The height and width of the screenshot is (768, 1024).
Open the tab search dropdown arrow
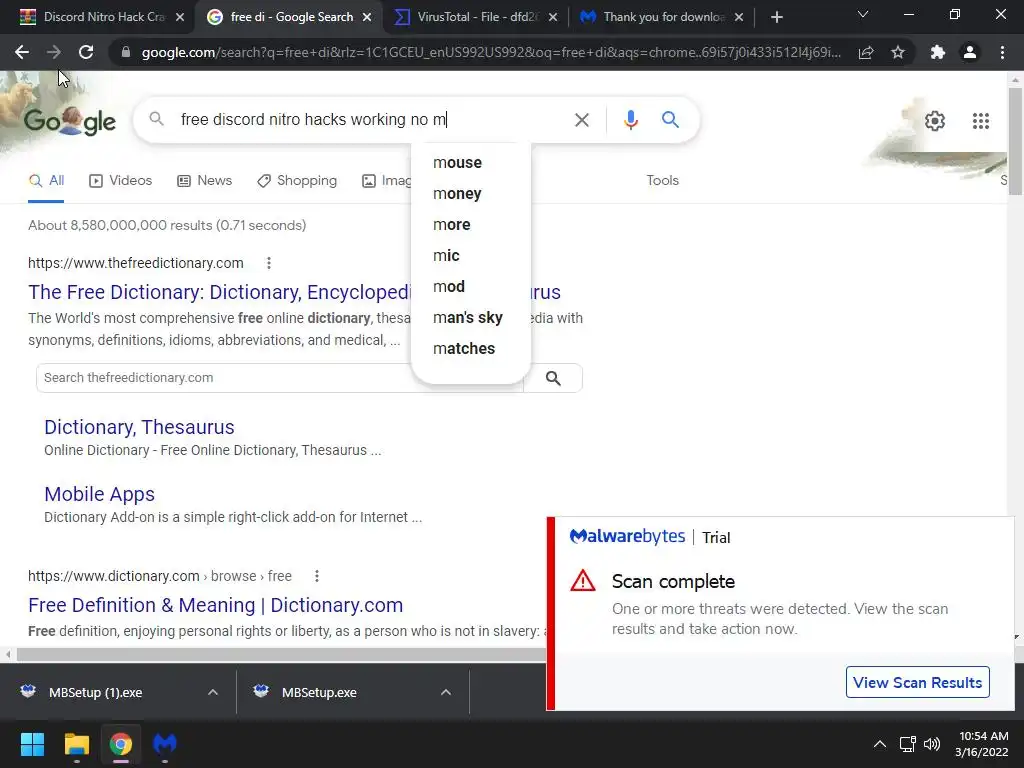(x=863, y=15)
